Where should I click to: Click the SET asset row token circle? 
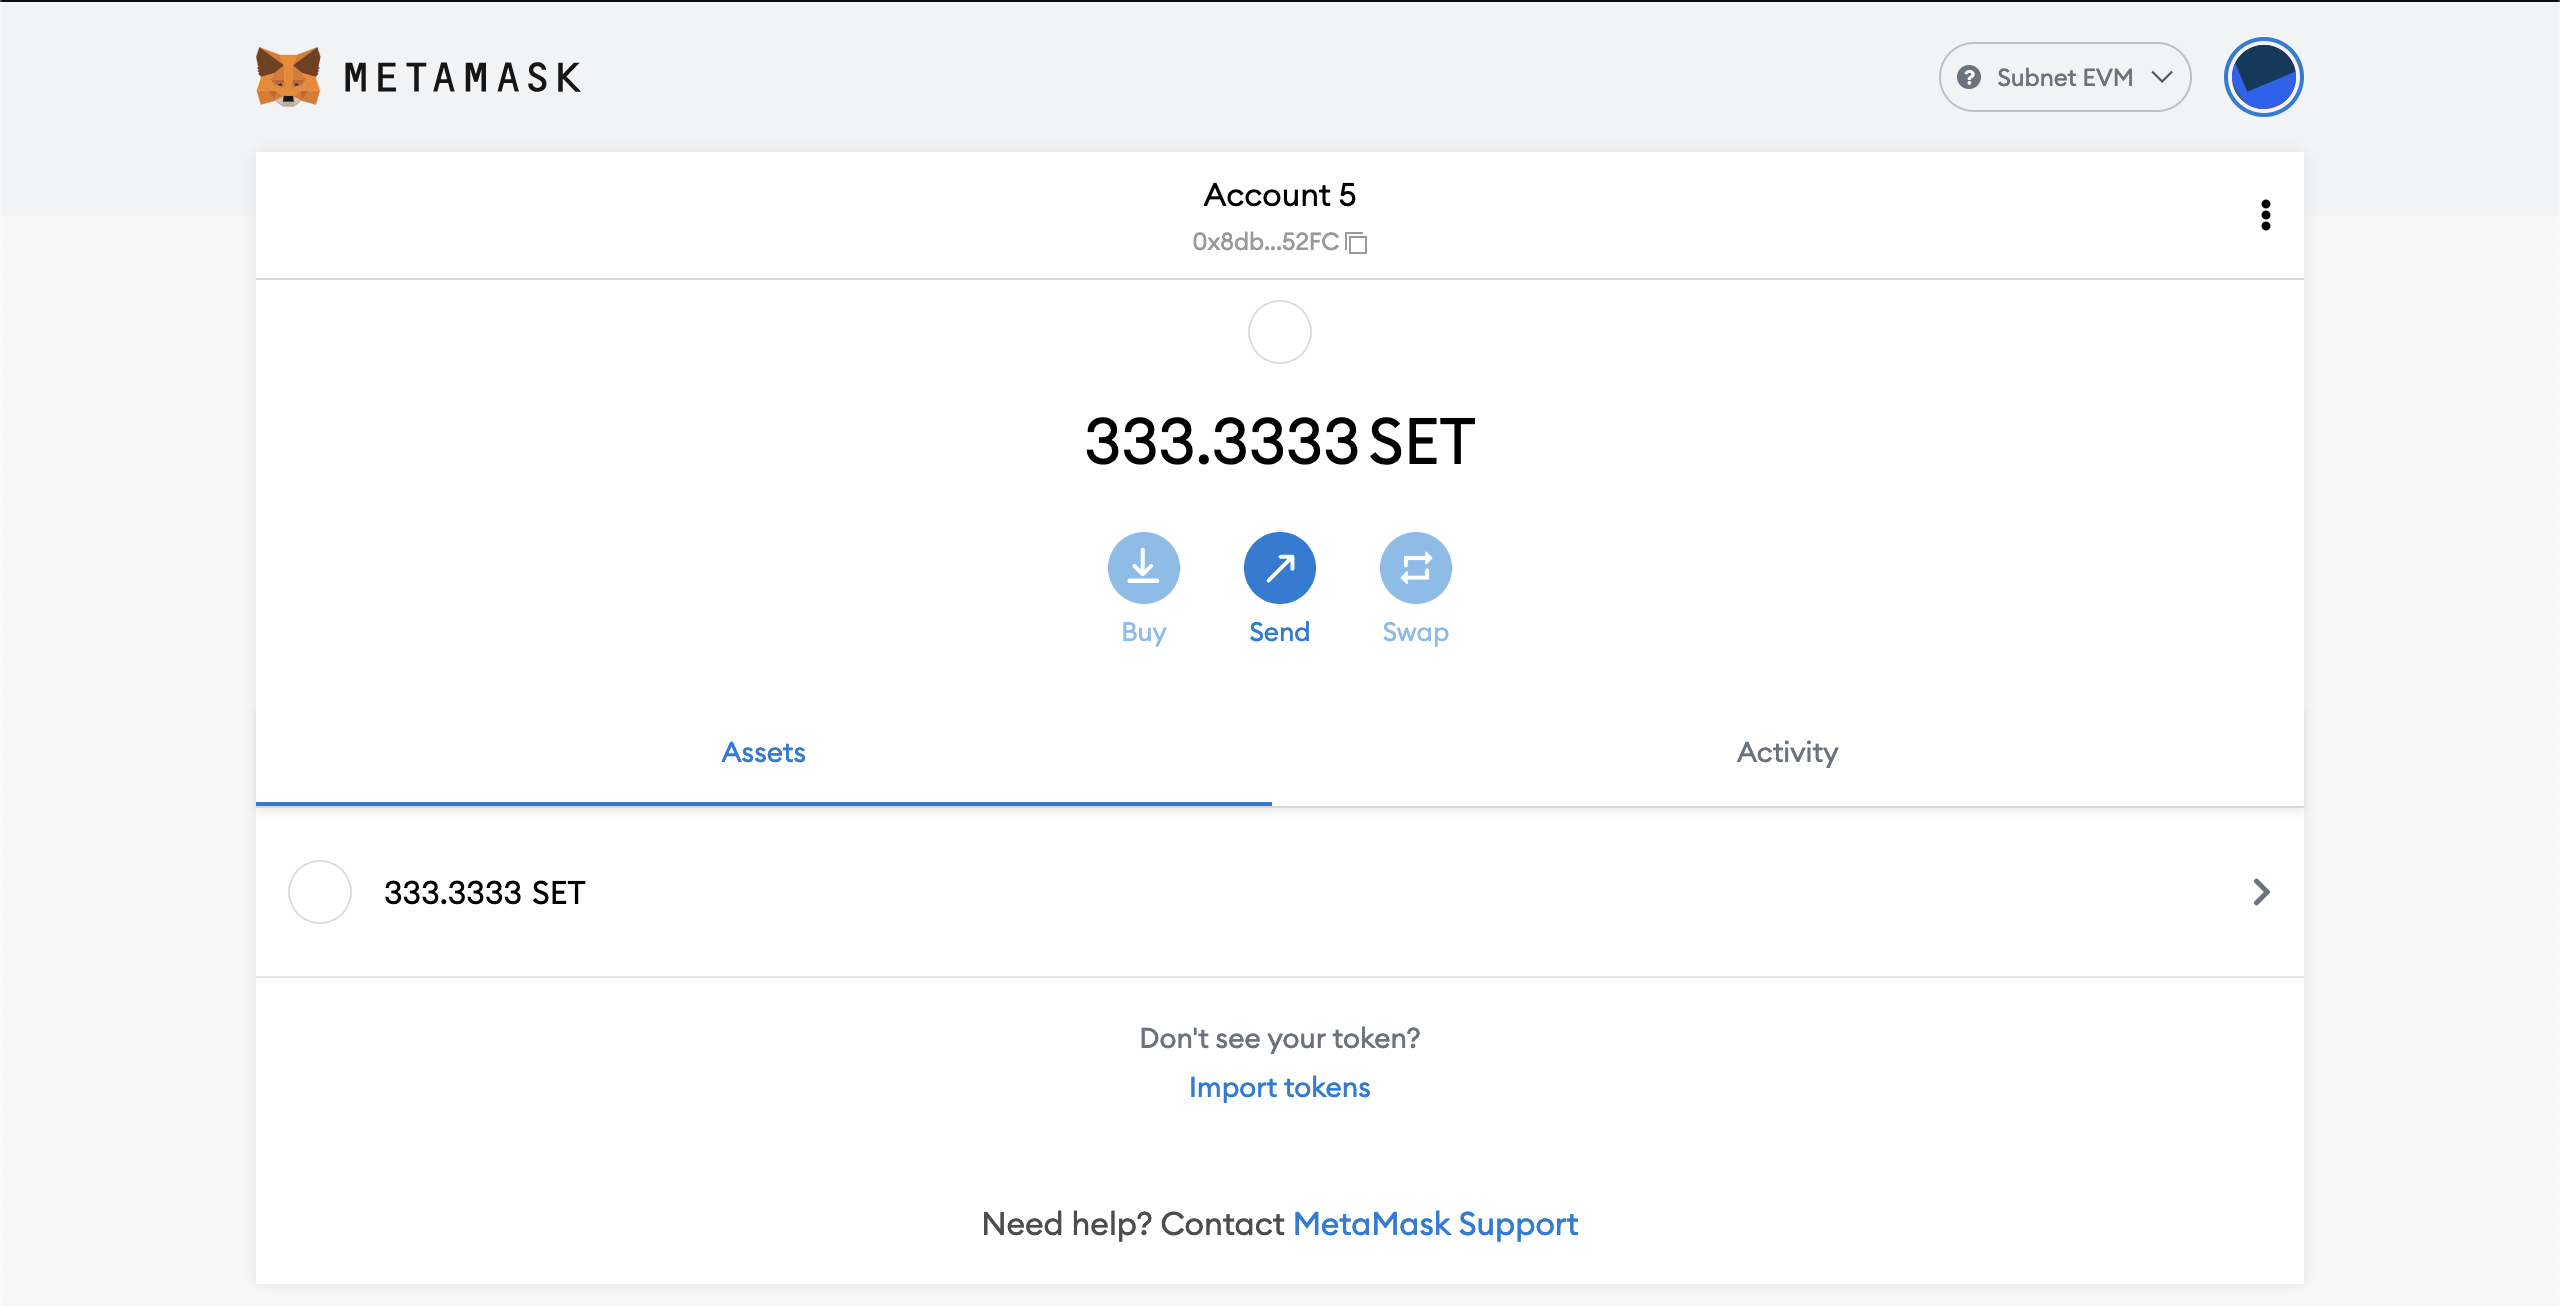(x=319, y=892)
